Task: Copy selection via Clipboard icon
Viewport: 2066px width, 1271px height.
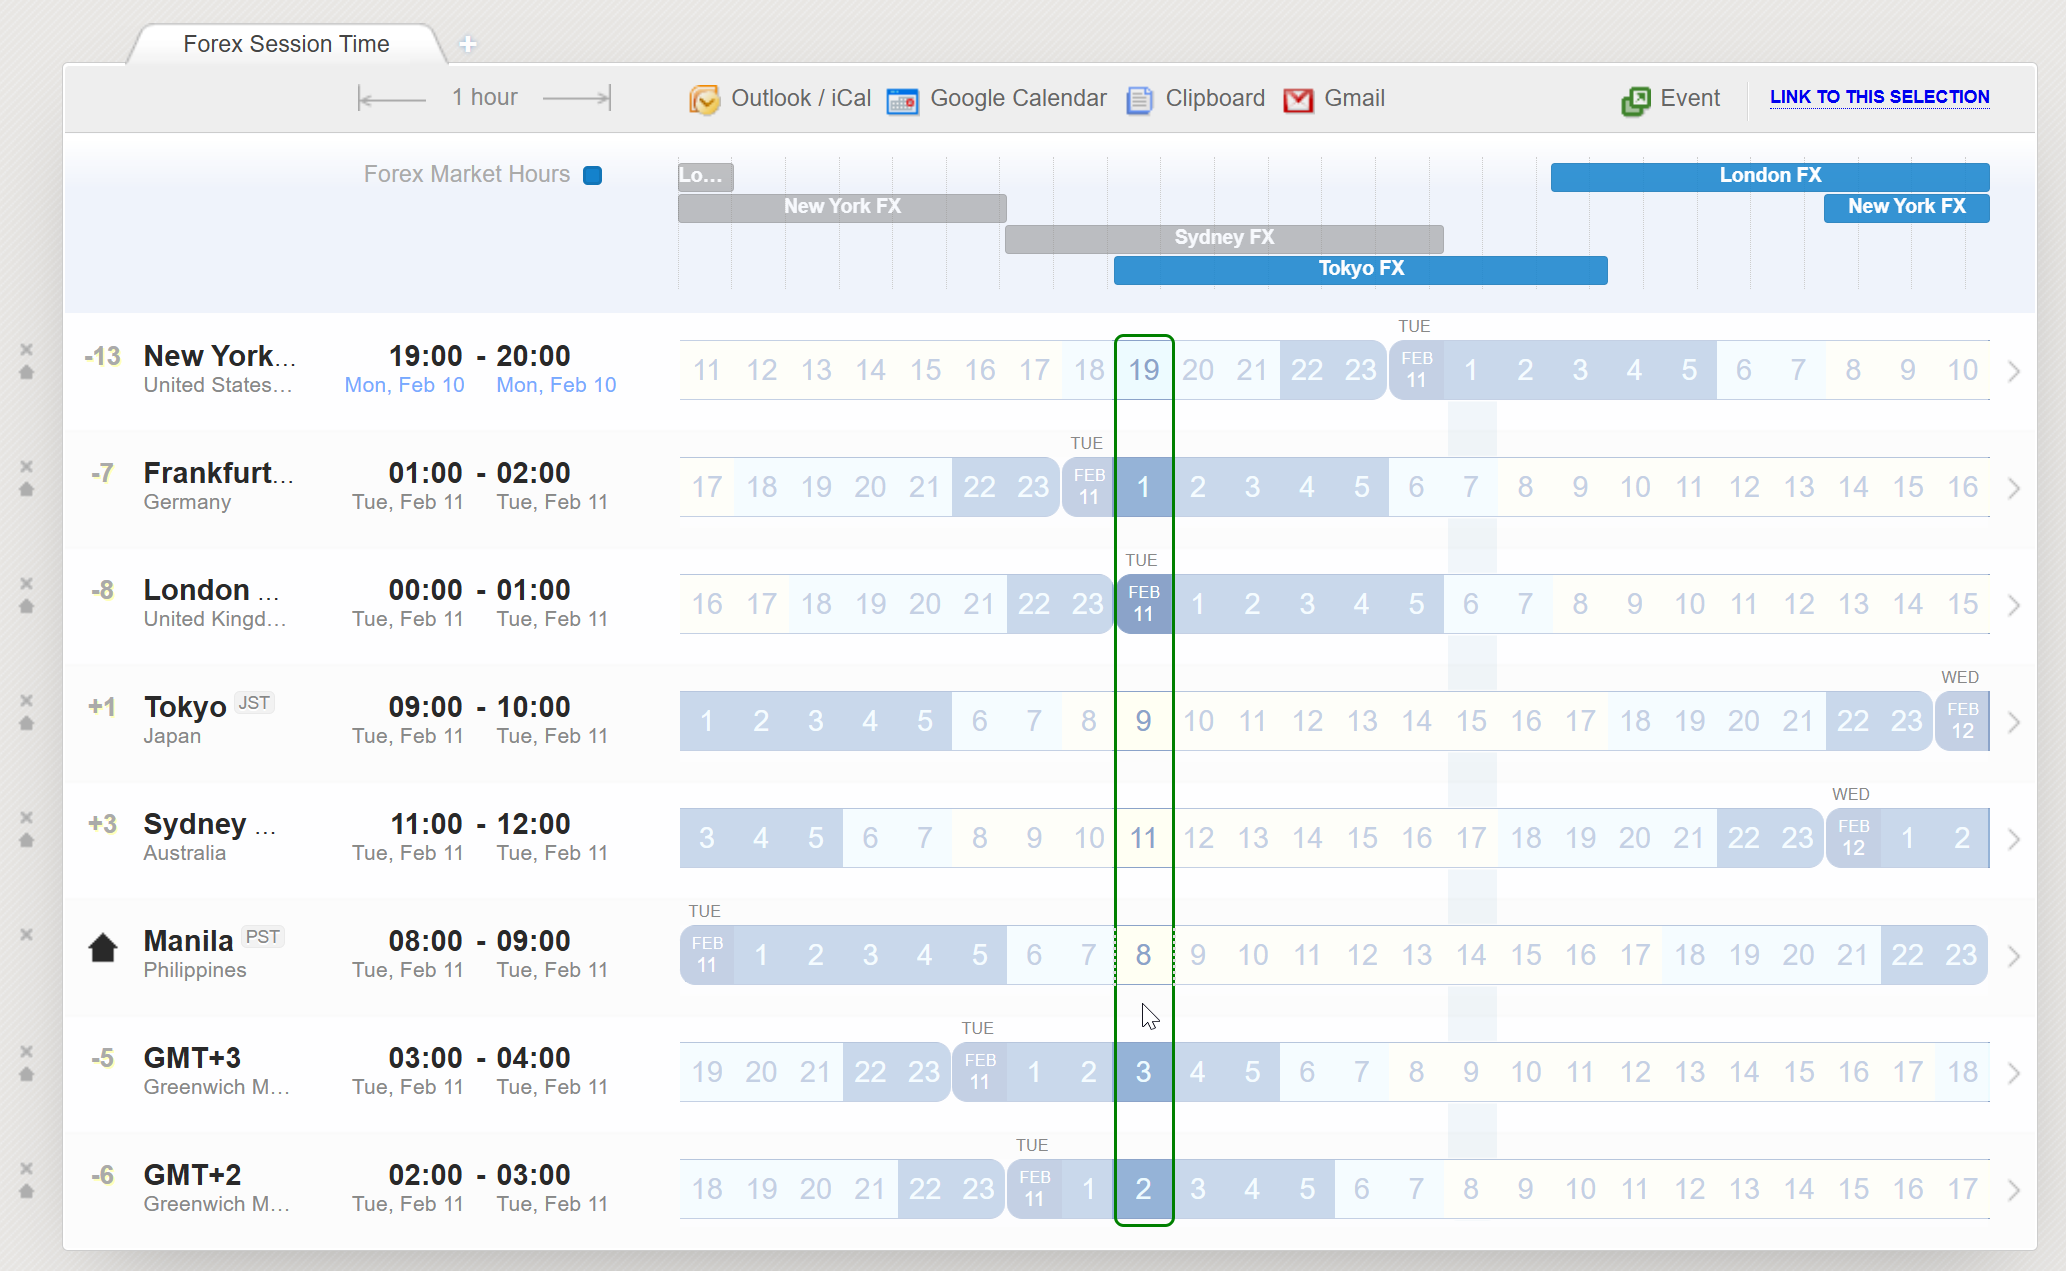Action: coord(1139,100)
